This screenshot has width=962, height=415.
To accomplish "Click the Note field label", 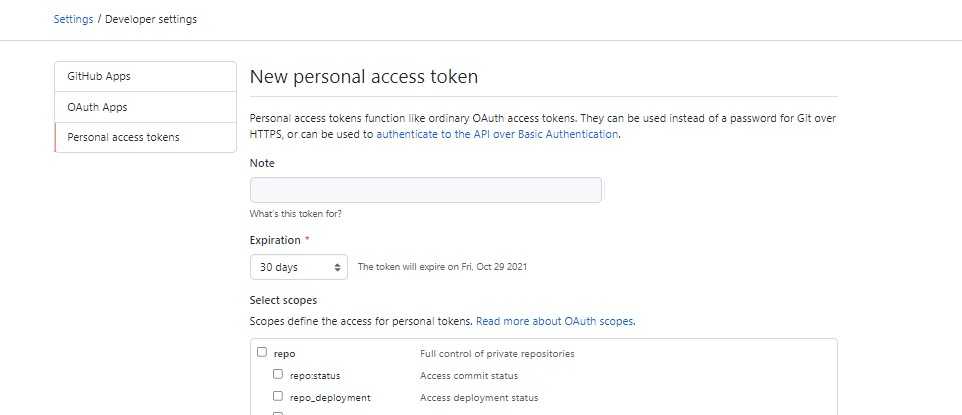I will pos(262,163).
